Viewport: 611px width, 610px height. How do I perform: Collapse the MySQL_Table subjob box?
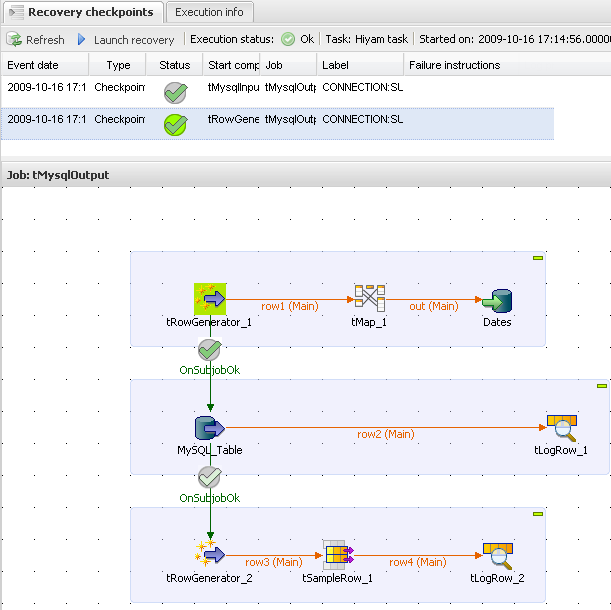pyautogui.click(x=601, y=386)
